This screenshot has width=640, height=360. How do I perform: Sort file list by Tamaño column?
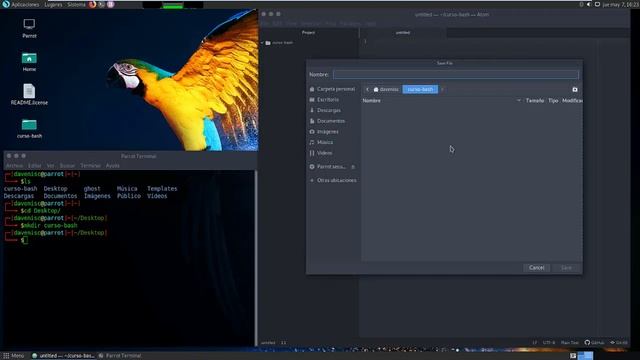coord(535,100)
